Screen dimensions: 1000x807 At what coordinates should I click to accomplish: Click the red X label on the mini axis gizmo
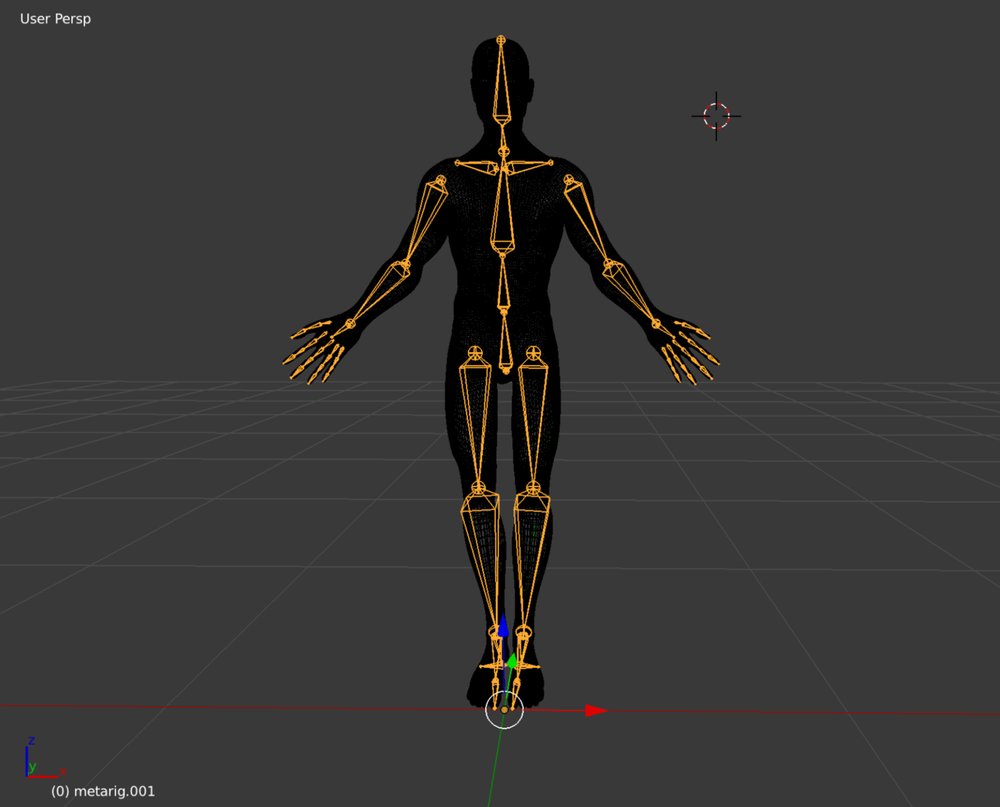pyautogui.click(x=62, y=771)
